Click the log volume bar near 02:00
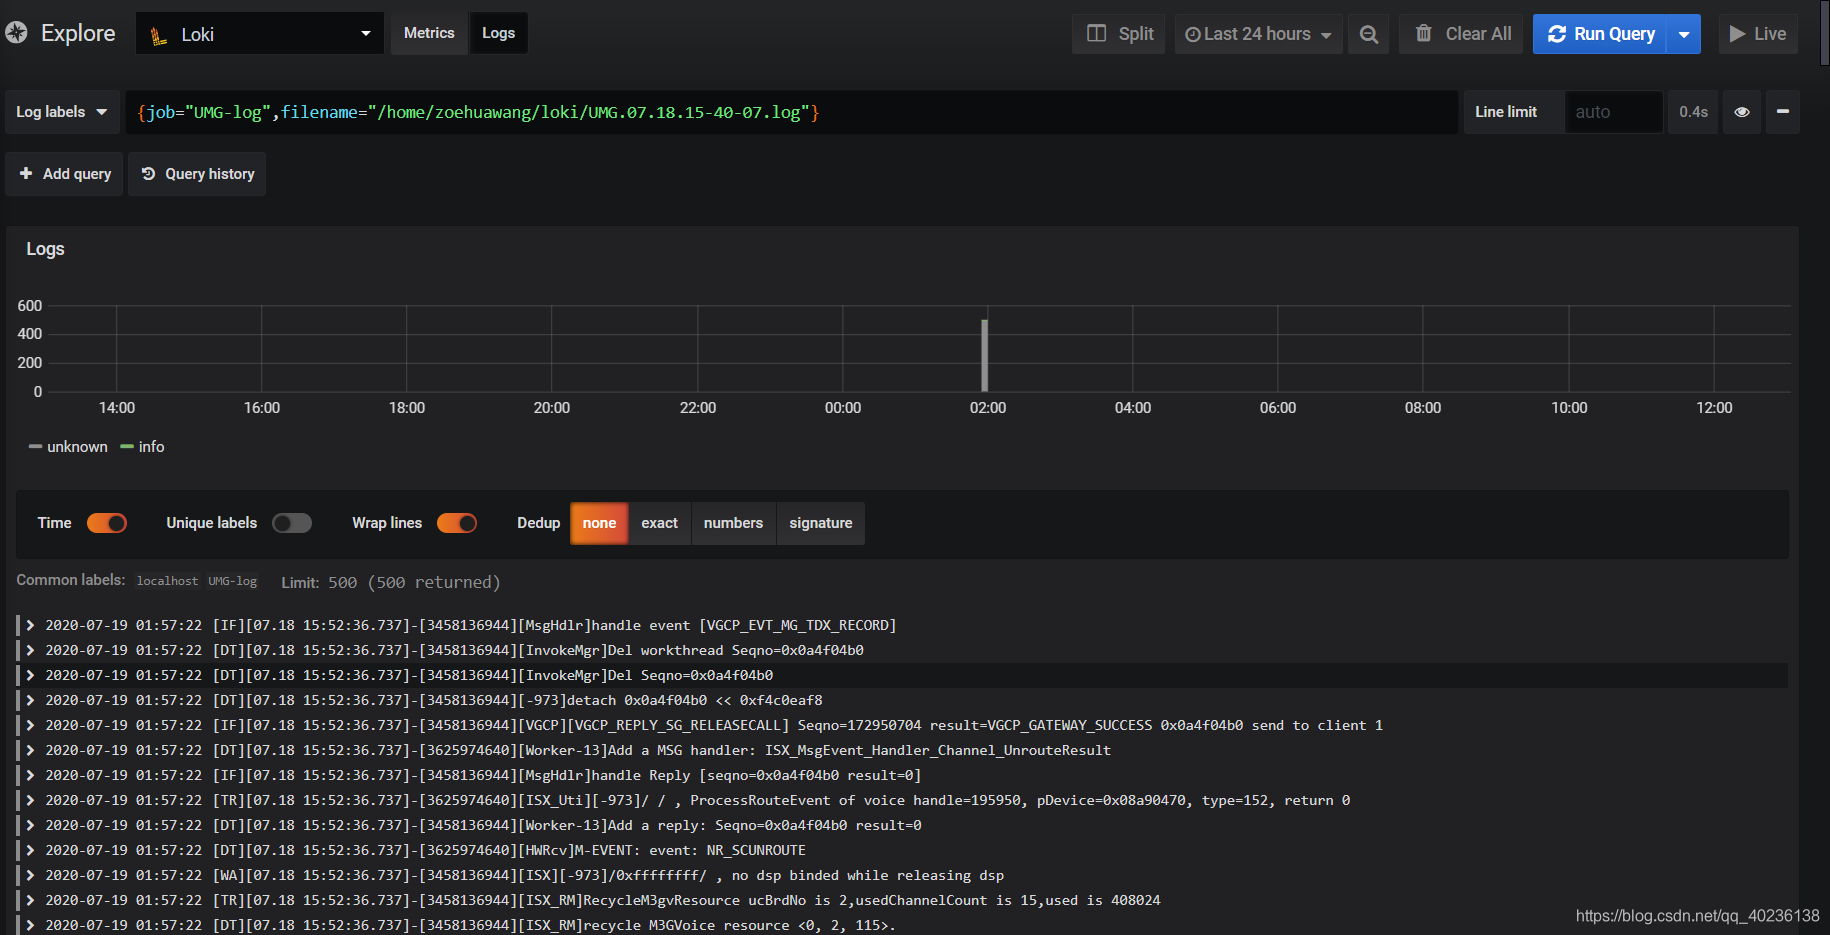Viewport: 1830px width, 935px height. [x=985, y=355]
